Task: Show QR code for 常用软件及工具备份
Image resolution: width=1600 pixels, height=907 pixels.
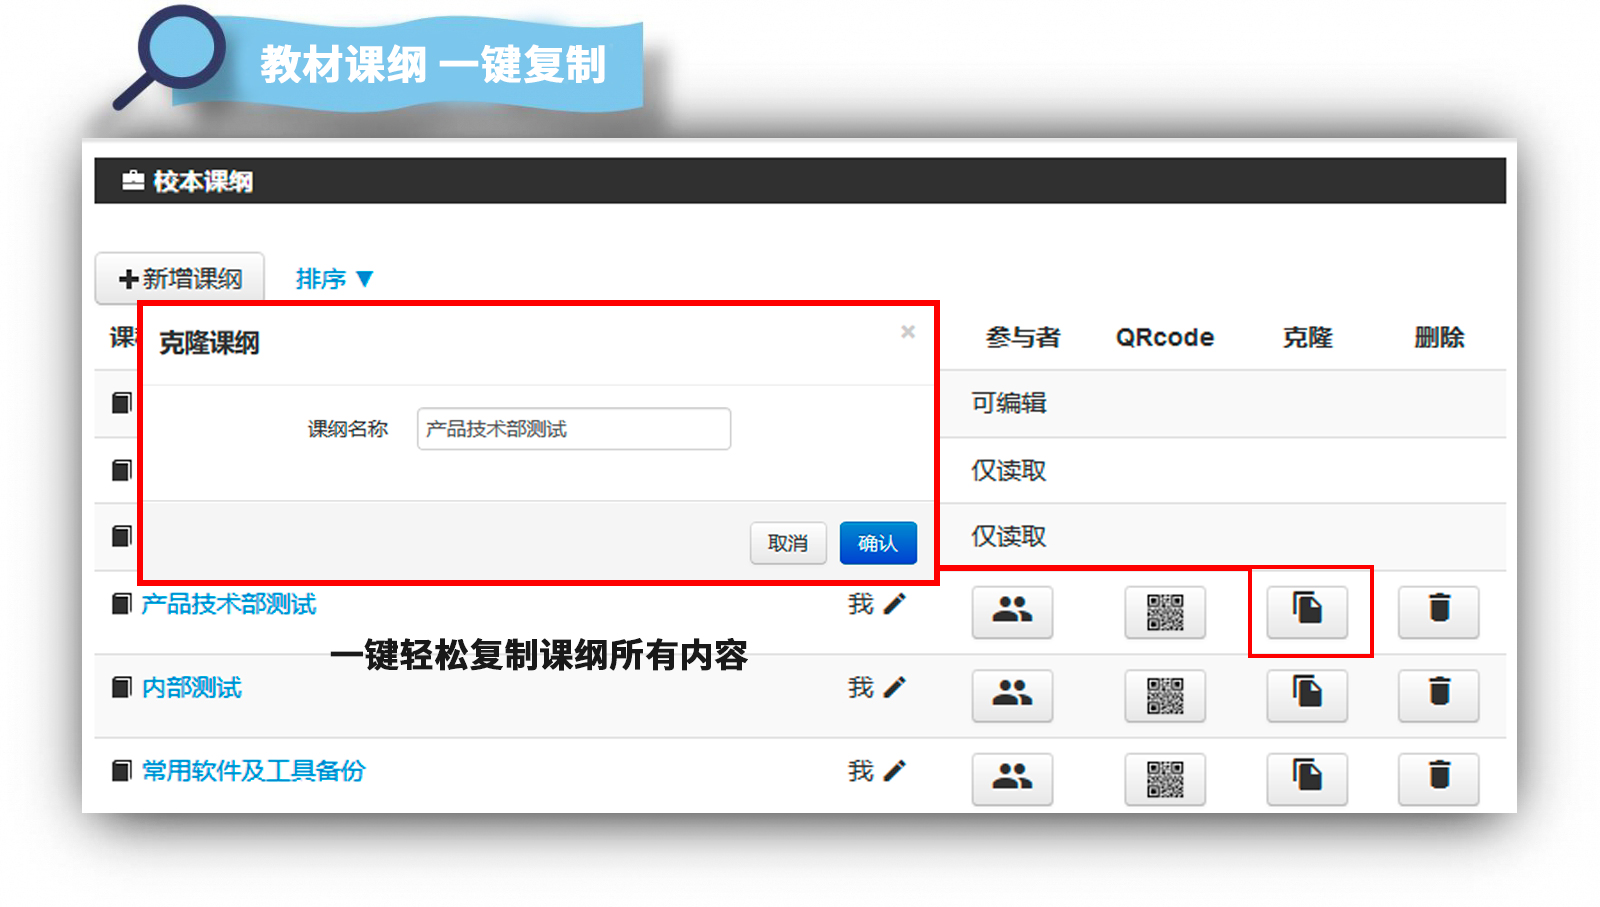Action: point(1164,778)
